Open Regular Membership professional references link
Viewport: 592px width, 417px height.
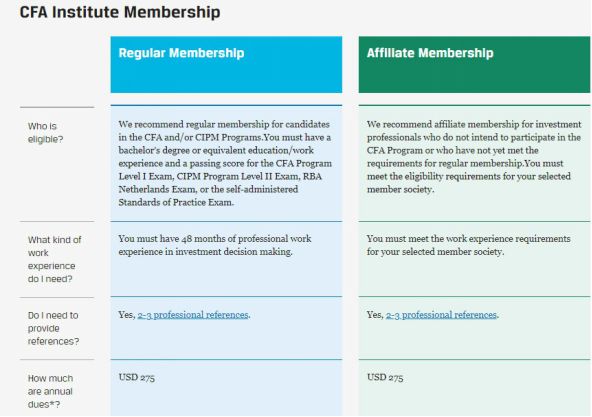tap(193, 315)
